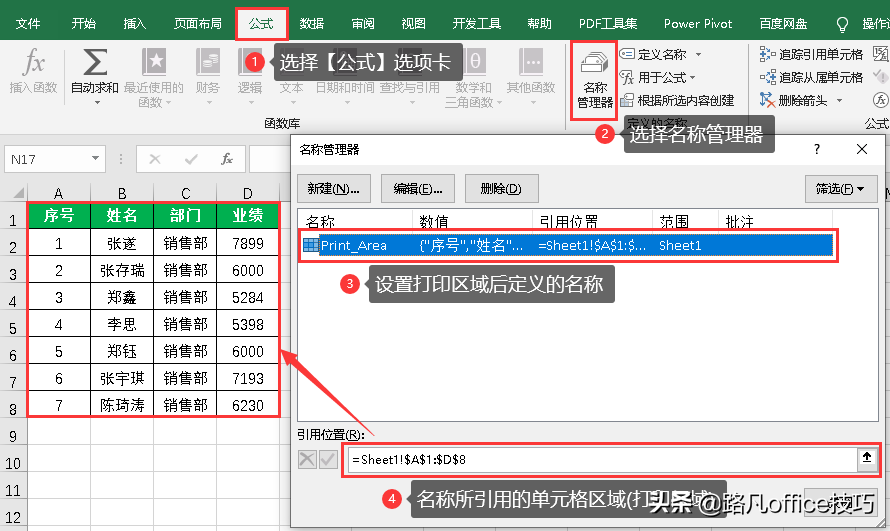Click the select-all corner triangle of sheet
890x531 pixels.
[x=18, y=192]
